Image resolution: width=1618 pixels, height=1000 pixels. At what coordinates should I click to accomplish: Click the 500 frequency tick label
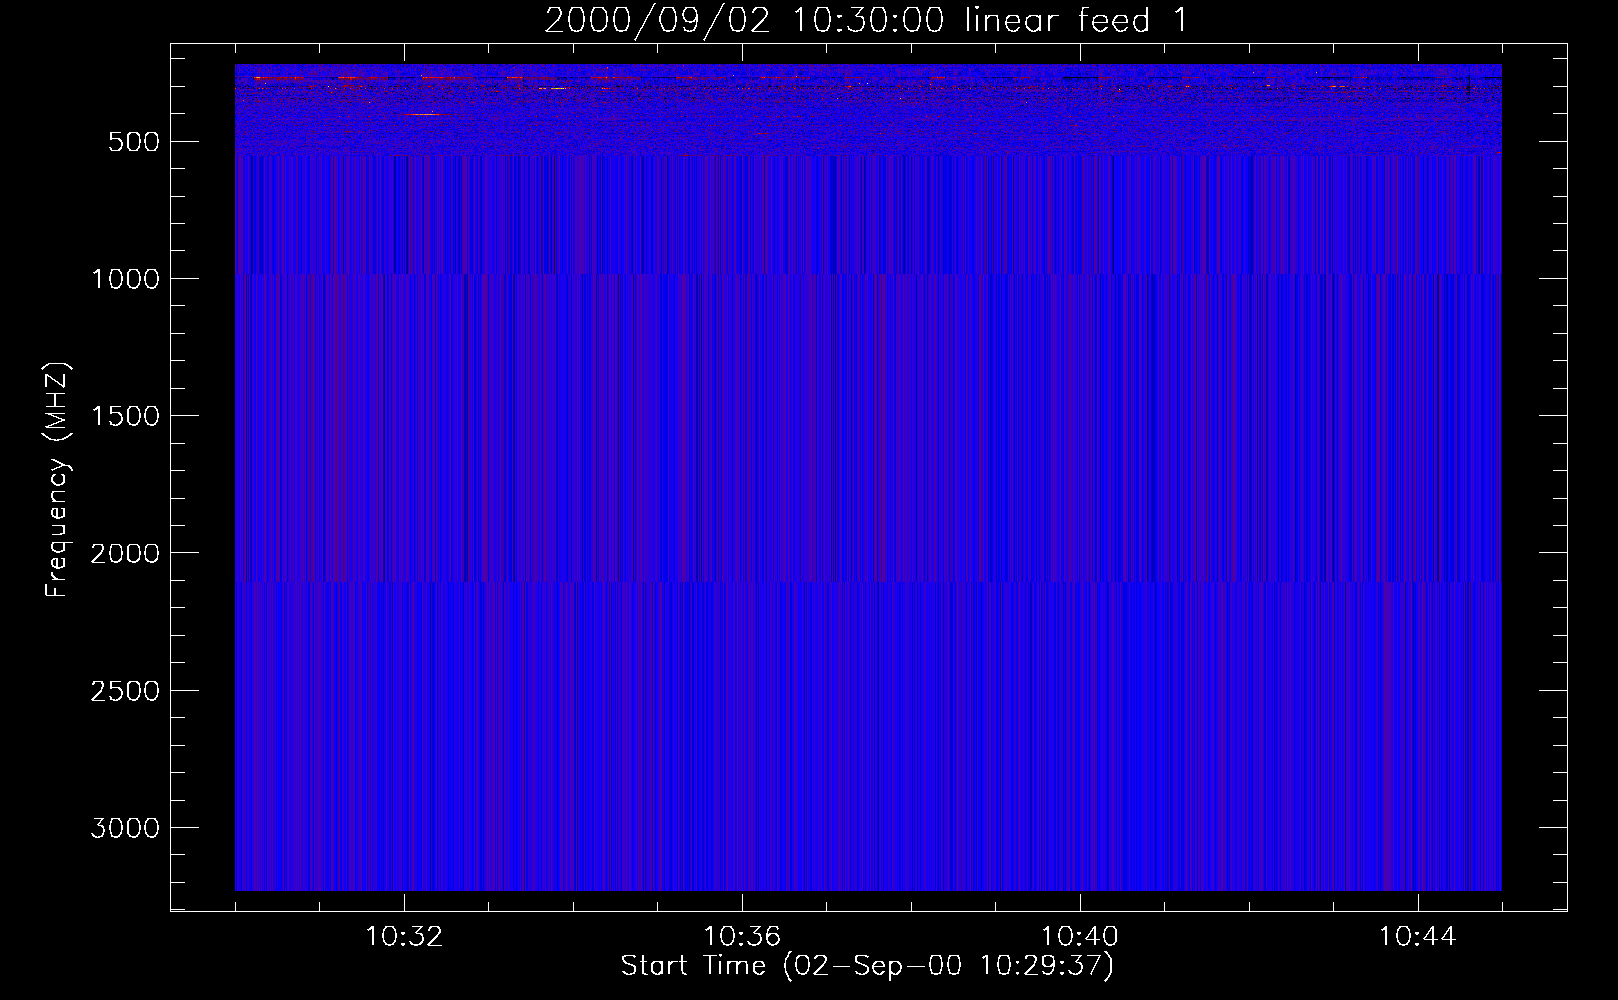(x=134, y=142)
